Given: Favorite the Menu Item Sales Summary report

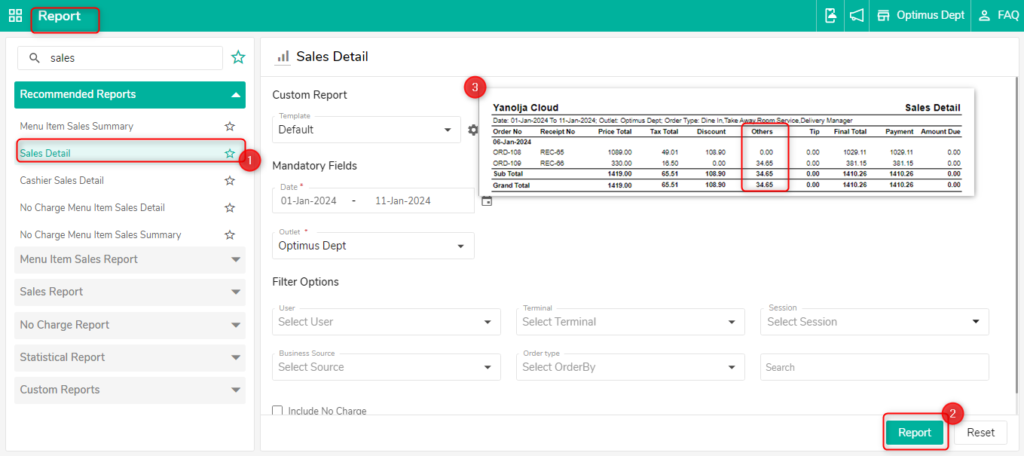Looking at the screenshot, I should pos(229,126).
